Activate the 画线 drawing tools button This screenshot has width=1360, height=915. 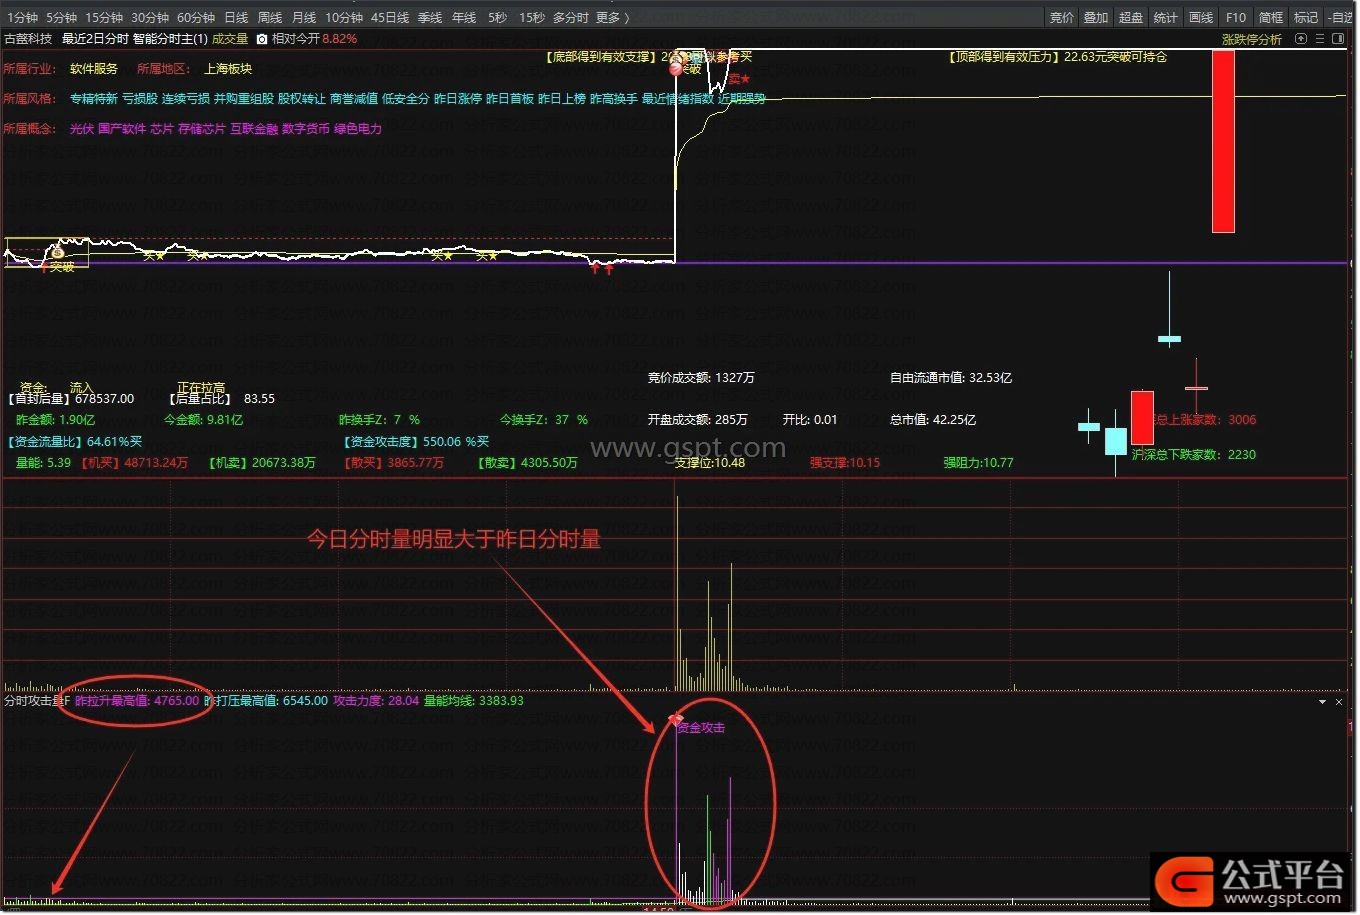(x=1201, y=18)
